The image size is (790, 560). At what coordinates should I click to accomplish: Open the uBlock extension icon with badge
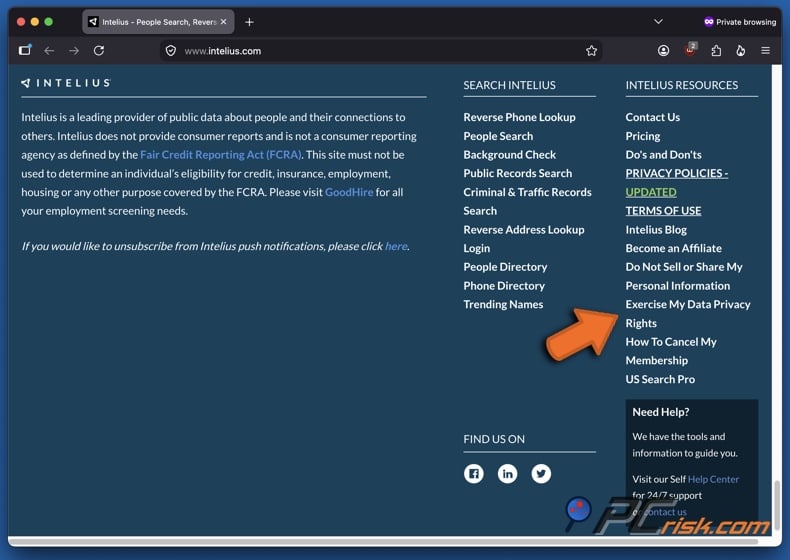[690, 50]
